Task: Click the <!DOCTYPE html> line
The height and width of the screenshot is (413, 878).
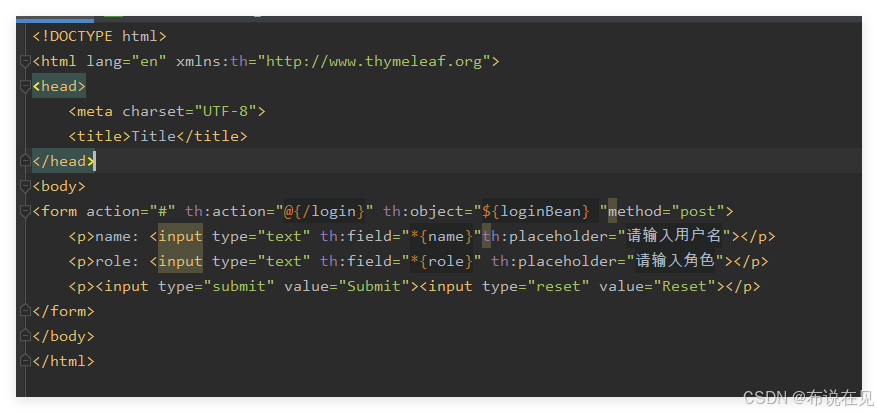Action: click(100, 36)
